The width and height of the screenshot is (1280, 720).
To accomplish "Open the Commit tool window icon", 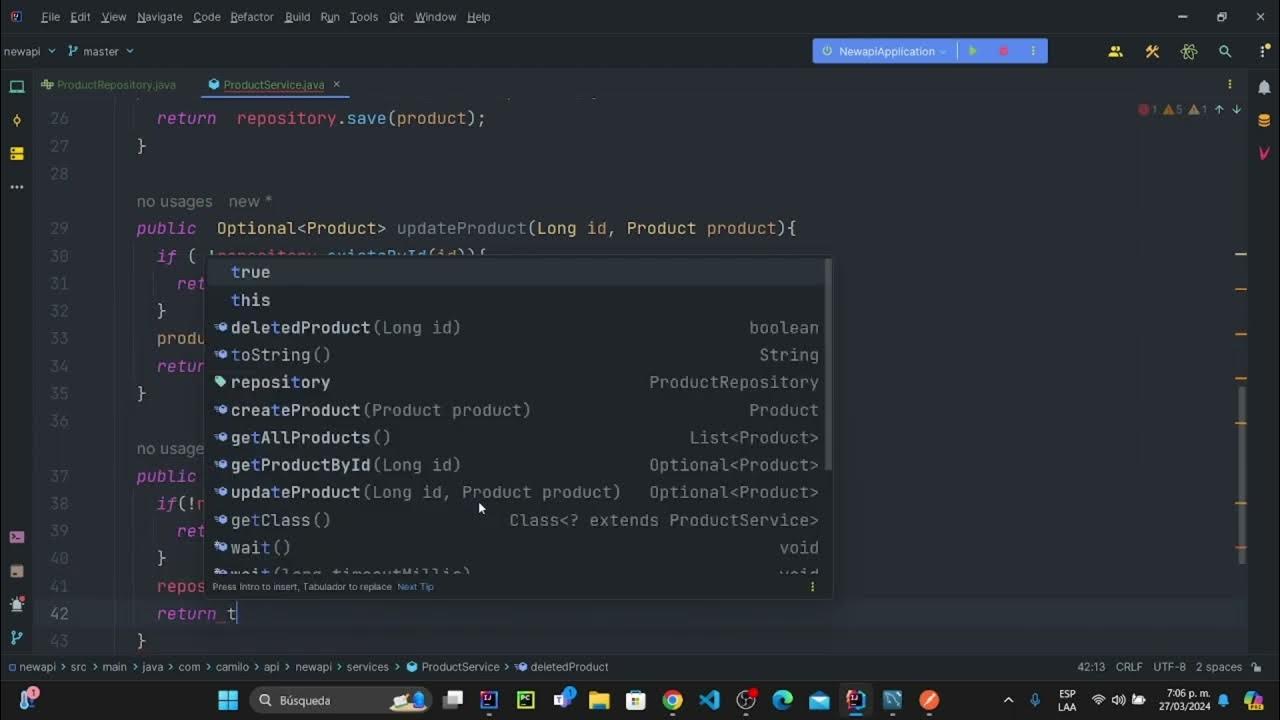I will tap(16, 120).
